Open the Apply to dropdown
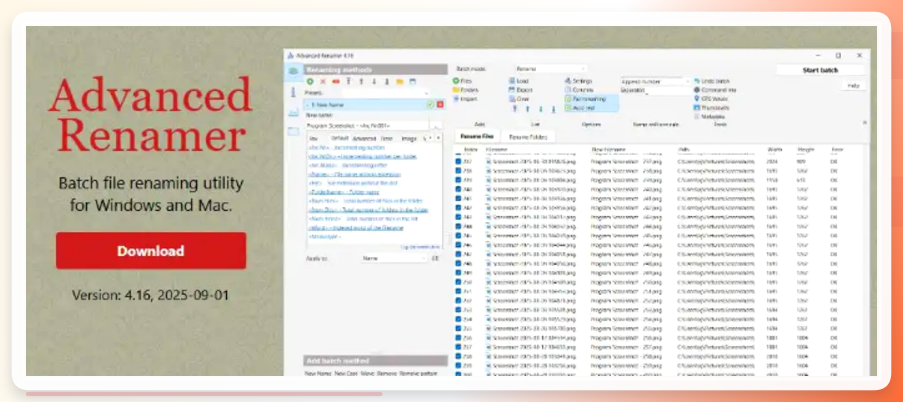 [394, 258]
